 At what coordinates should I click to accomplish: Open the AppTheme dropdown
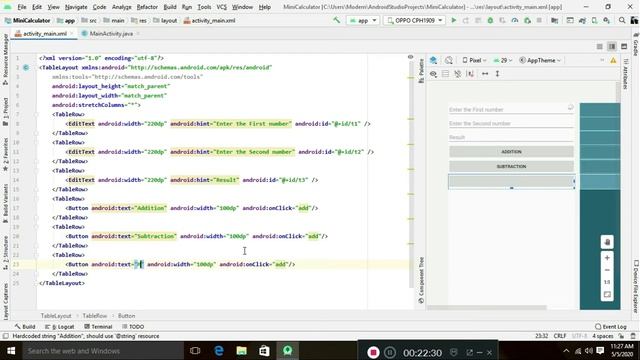(x=540, y=60)
